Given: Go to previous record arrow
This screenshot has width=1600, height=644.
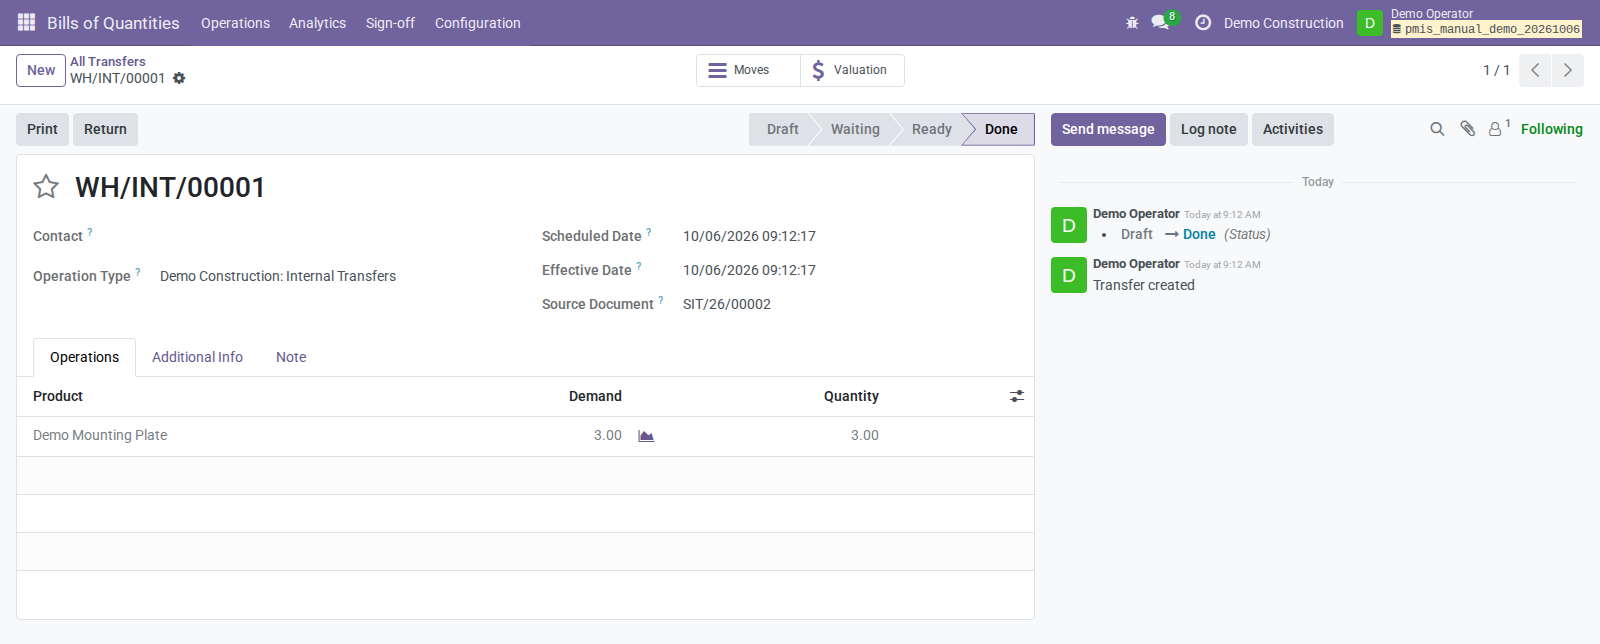Looking at the screenshot, I should [1535, 70].
